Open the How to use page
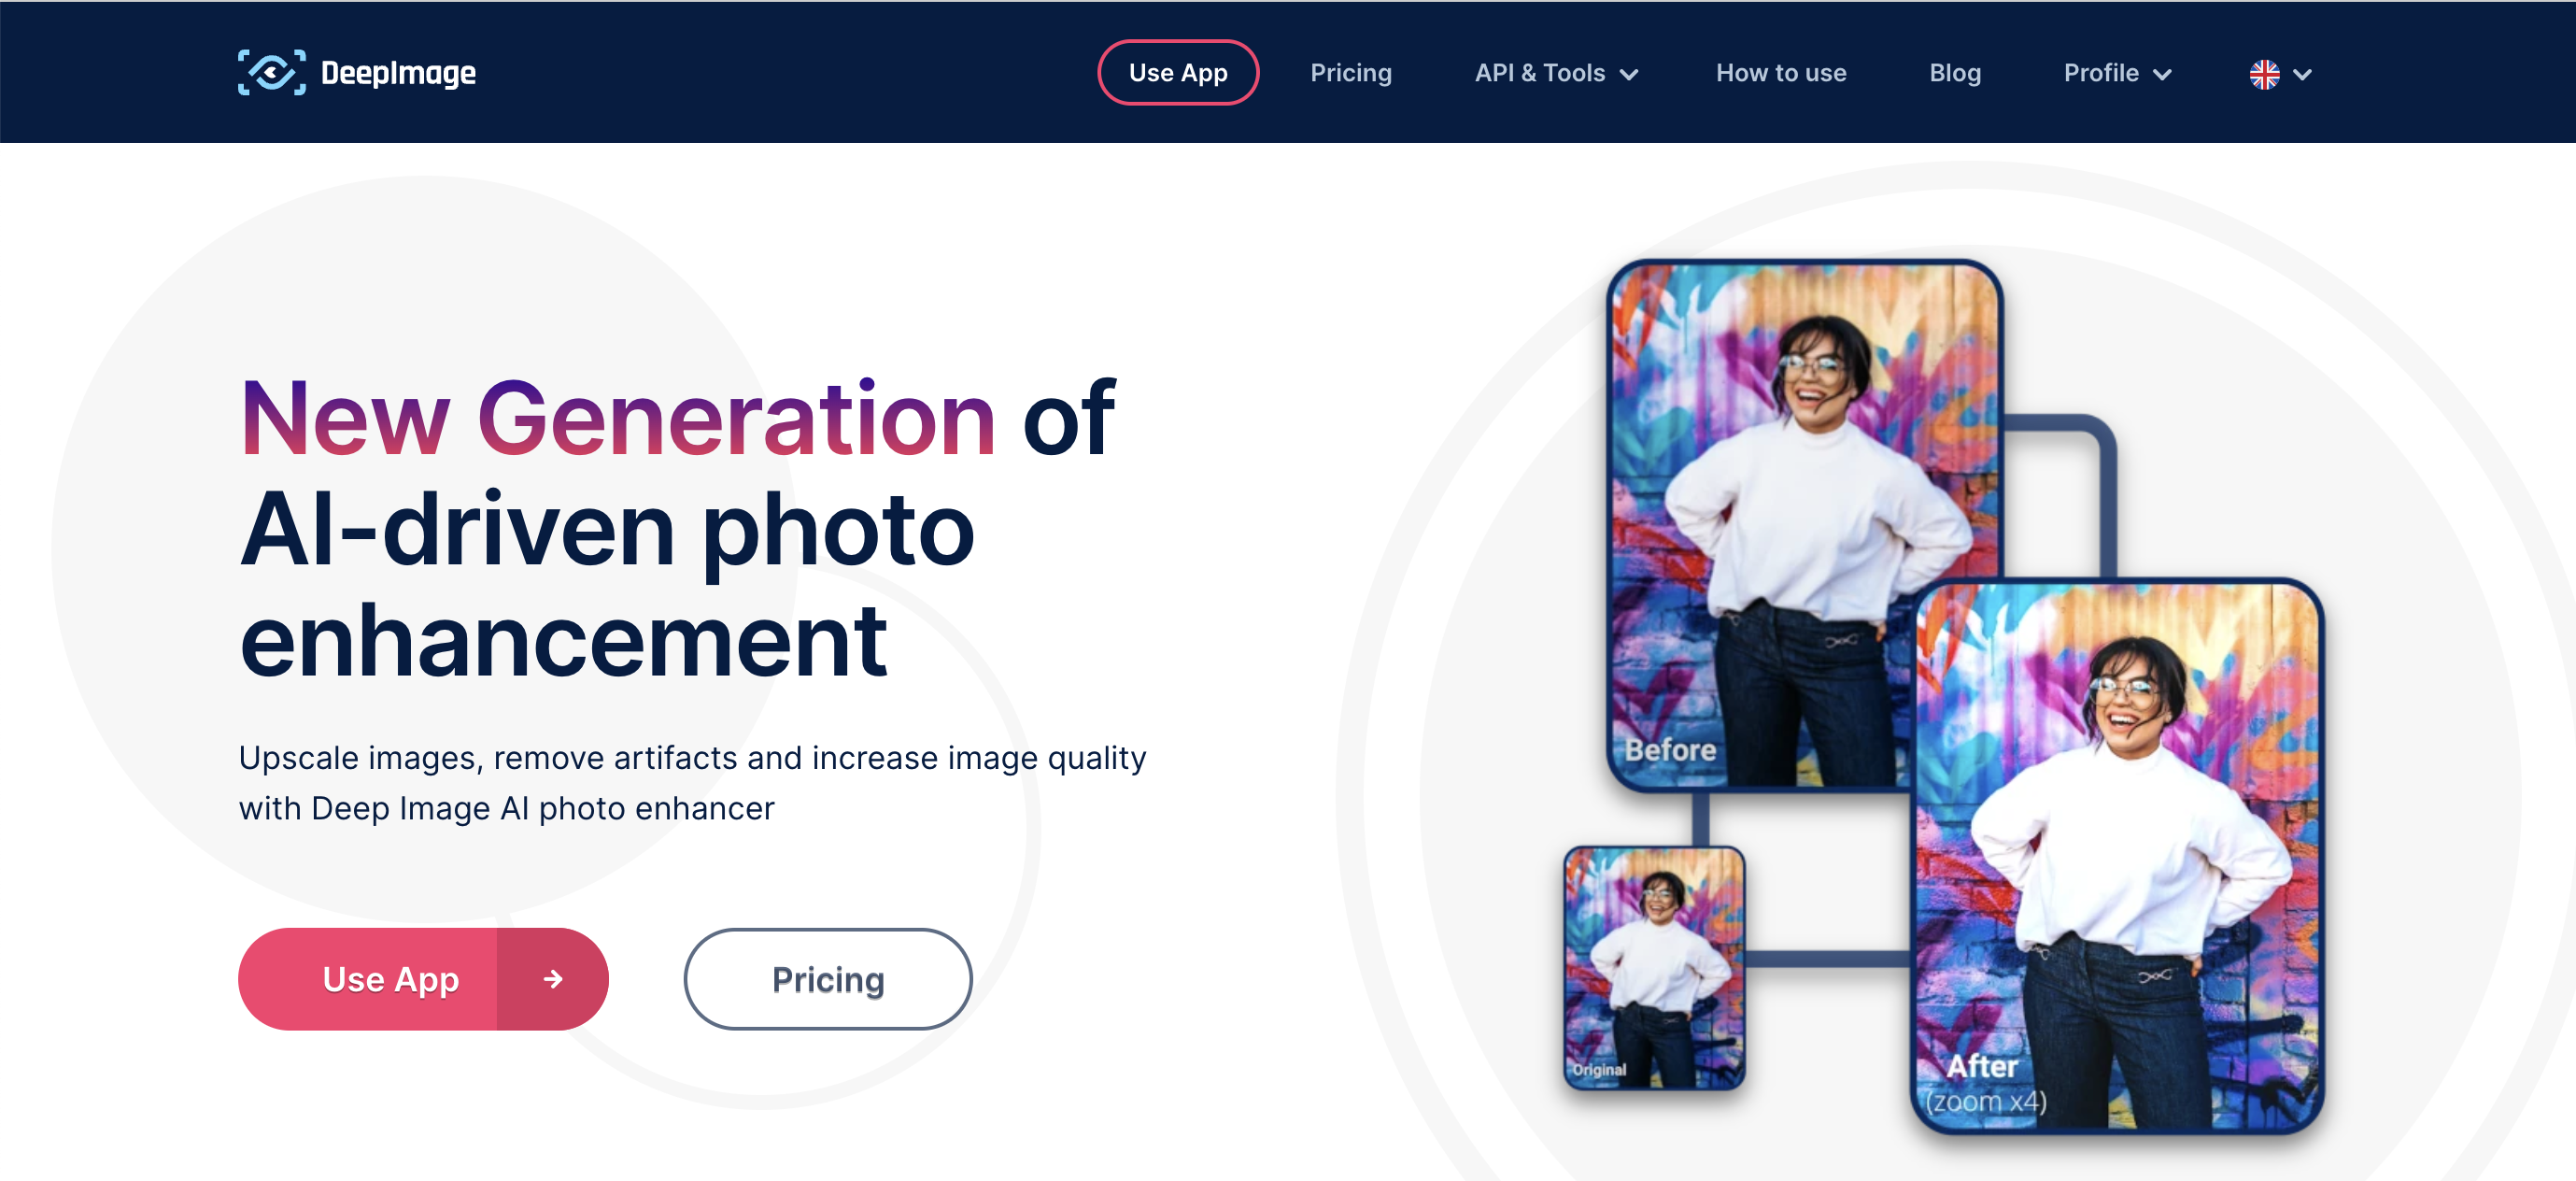 coord(1780,73)
